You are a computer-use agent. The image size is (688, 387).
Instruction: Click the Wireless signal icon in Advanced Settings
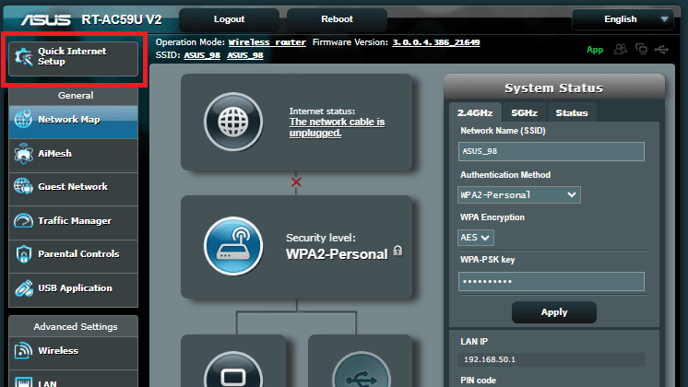23,351
